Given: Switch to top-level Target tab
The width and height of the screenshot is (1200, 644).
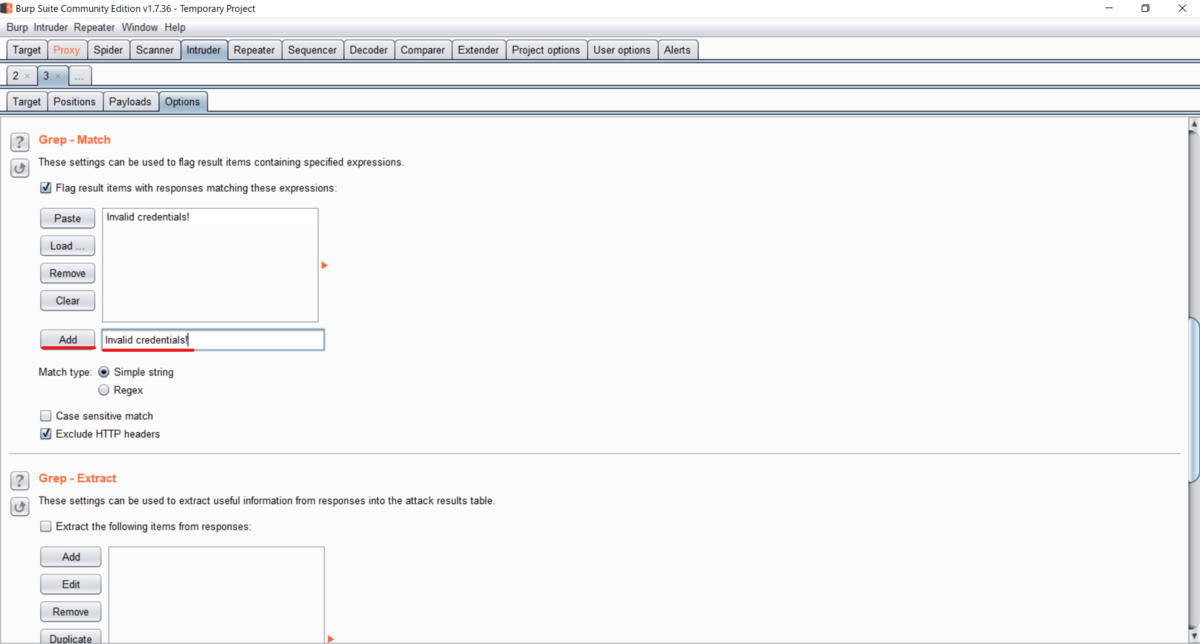Looking at the screenshot, I should (27, 50).
